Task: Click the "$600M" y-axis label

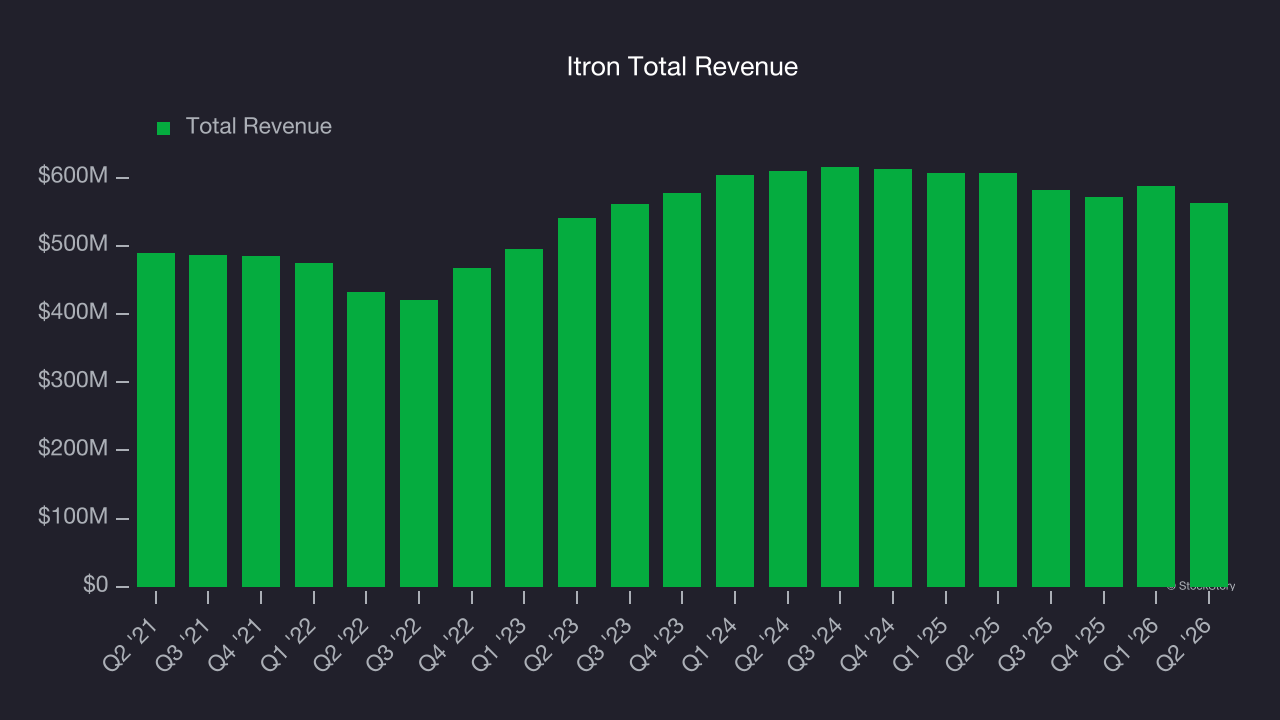Action: pyautogui.click(x=72, y=176)
